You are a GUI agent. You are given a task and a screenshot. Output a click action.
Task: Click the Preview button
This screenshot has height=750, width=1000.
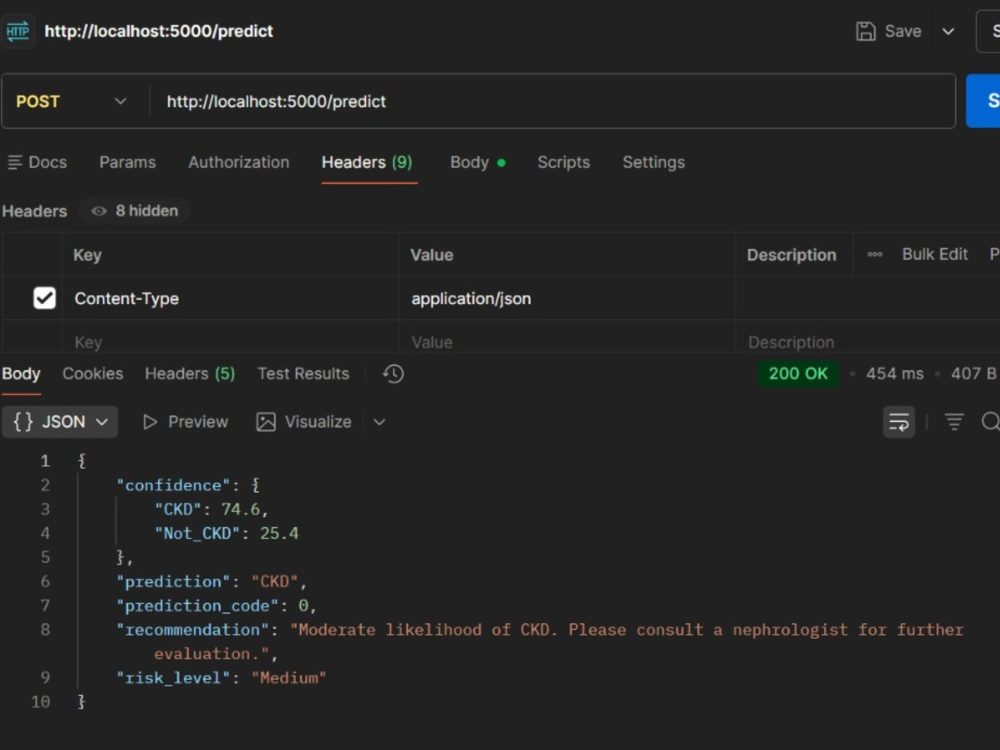(186, 422)
